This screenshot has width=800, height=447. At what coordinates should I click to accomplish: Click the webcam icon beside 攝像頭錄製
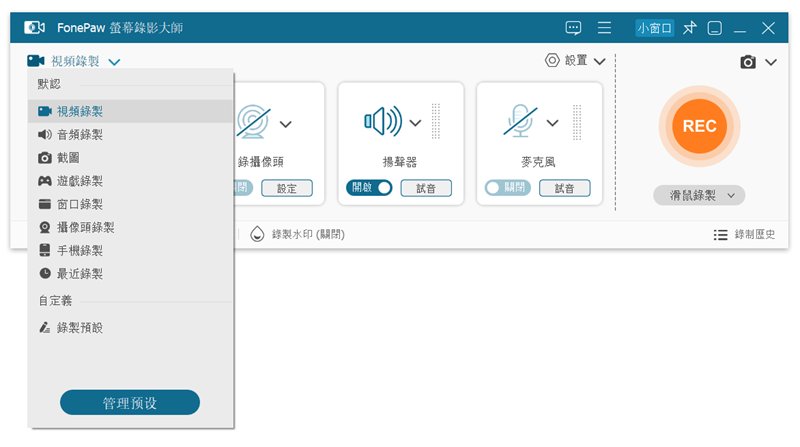45,228
